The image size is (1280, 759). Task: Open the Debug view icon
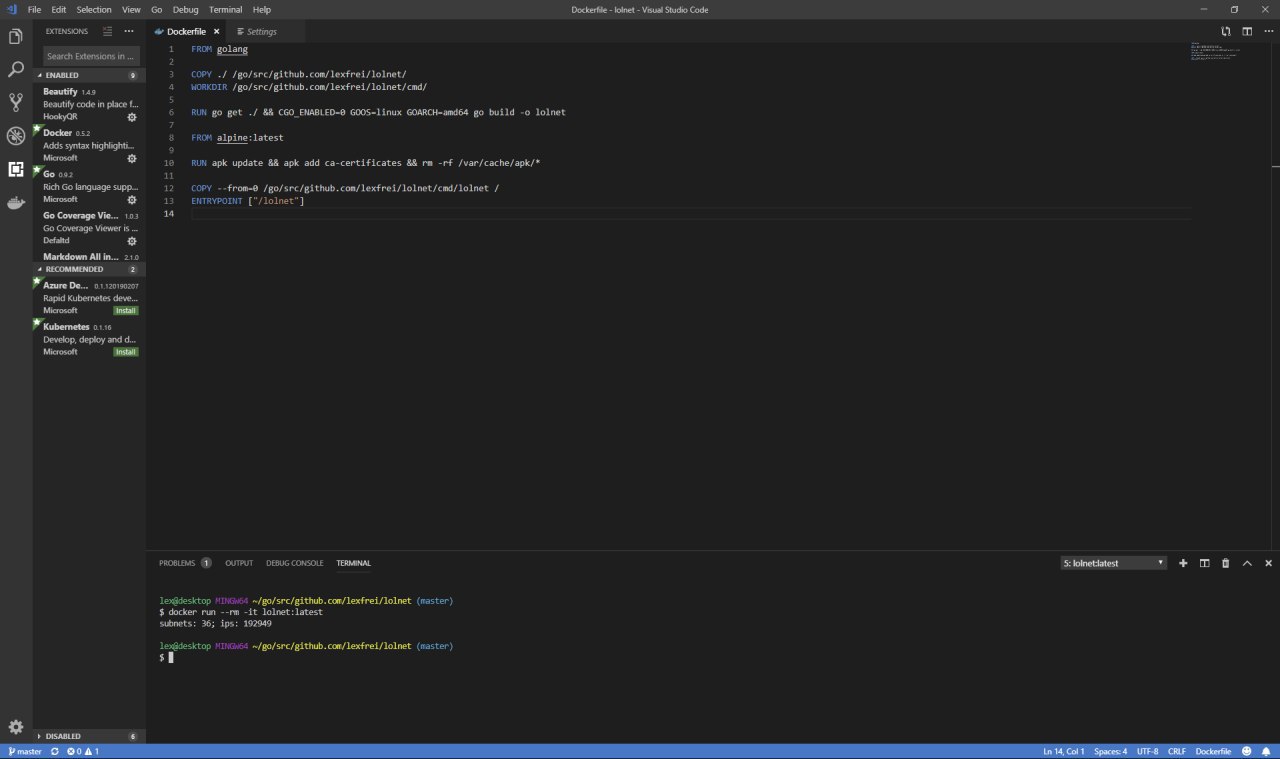15,136
